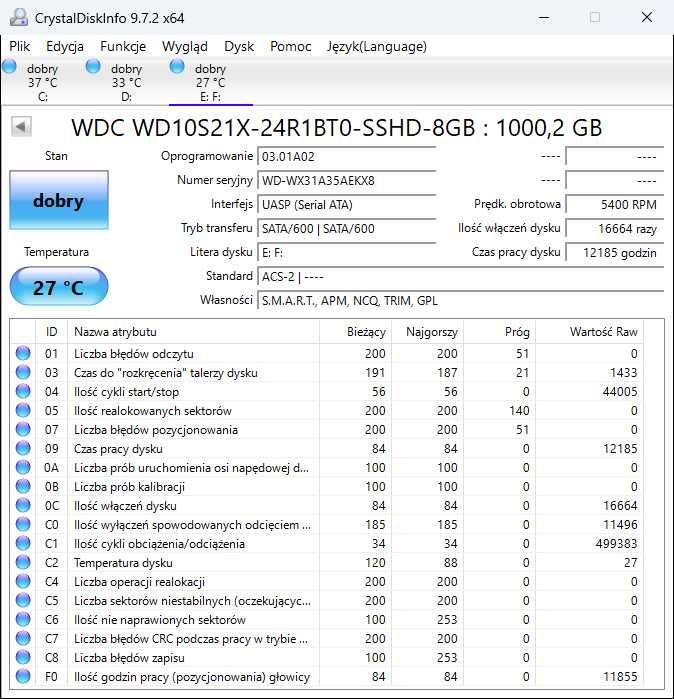Select the row Liczba prób kalibracji

[328, 486]
